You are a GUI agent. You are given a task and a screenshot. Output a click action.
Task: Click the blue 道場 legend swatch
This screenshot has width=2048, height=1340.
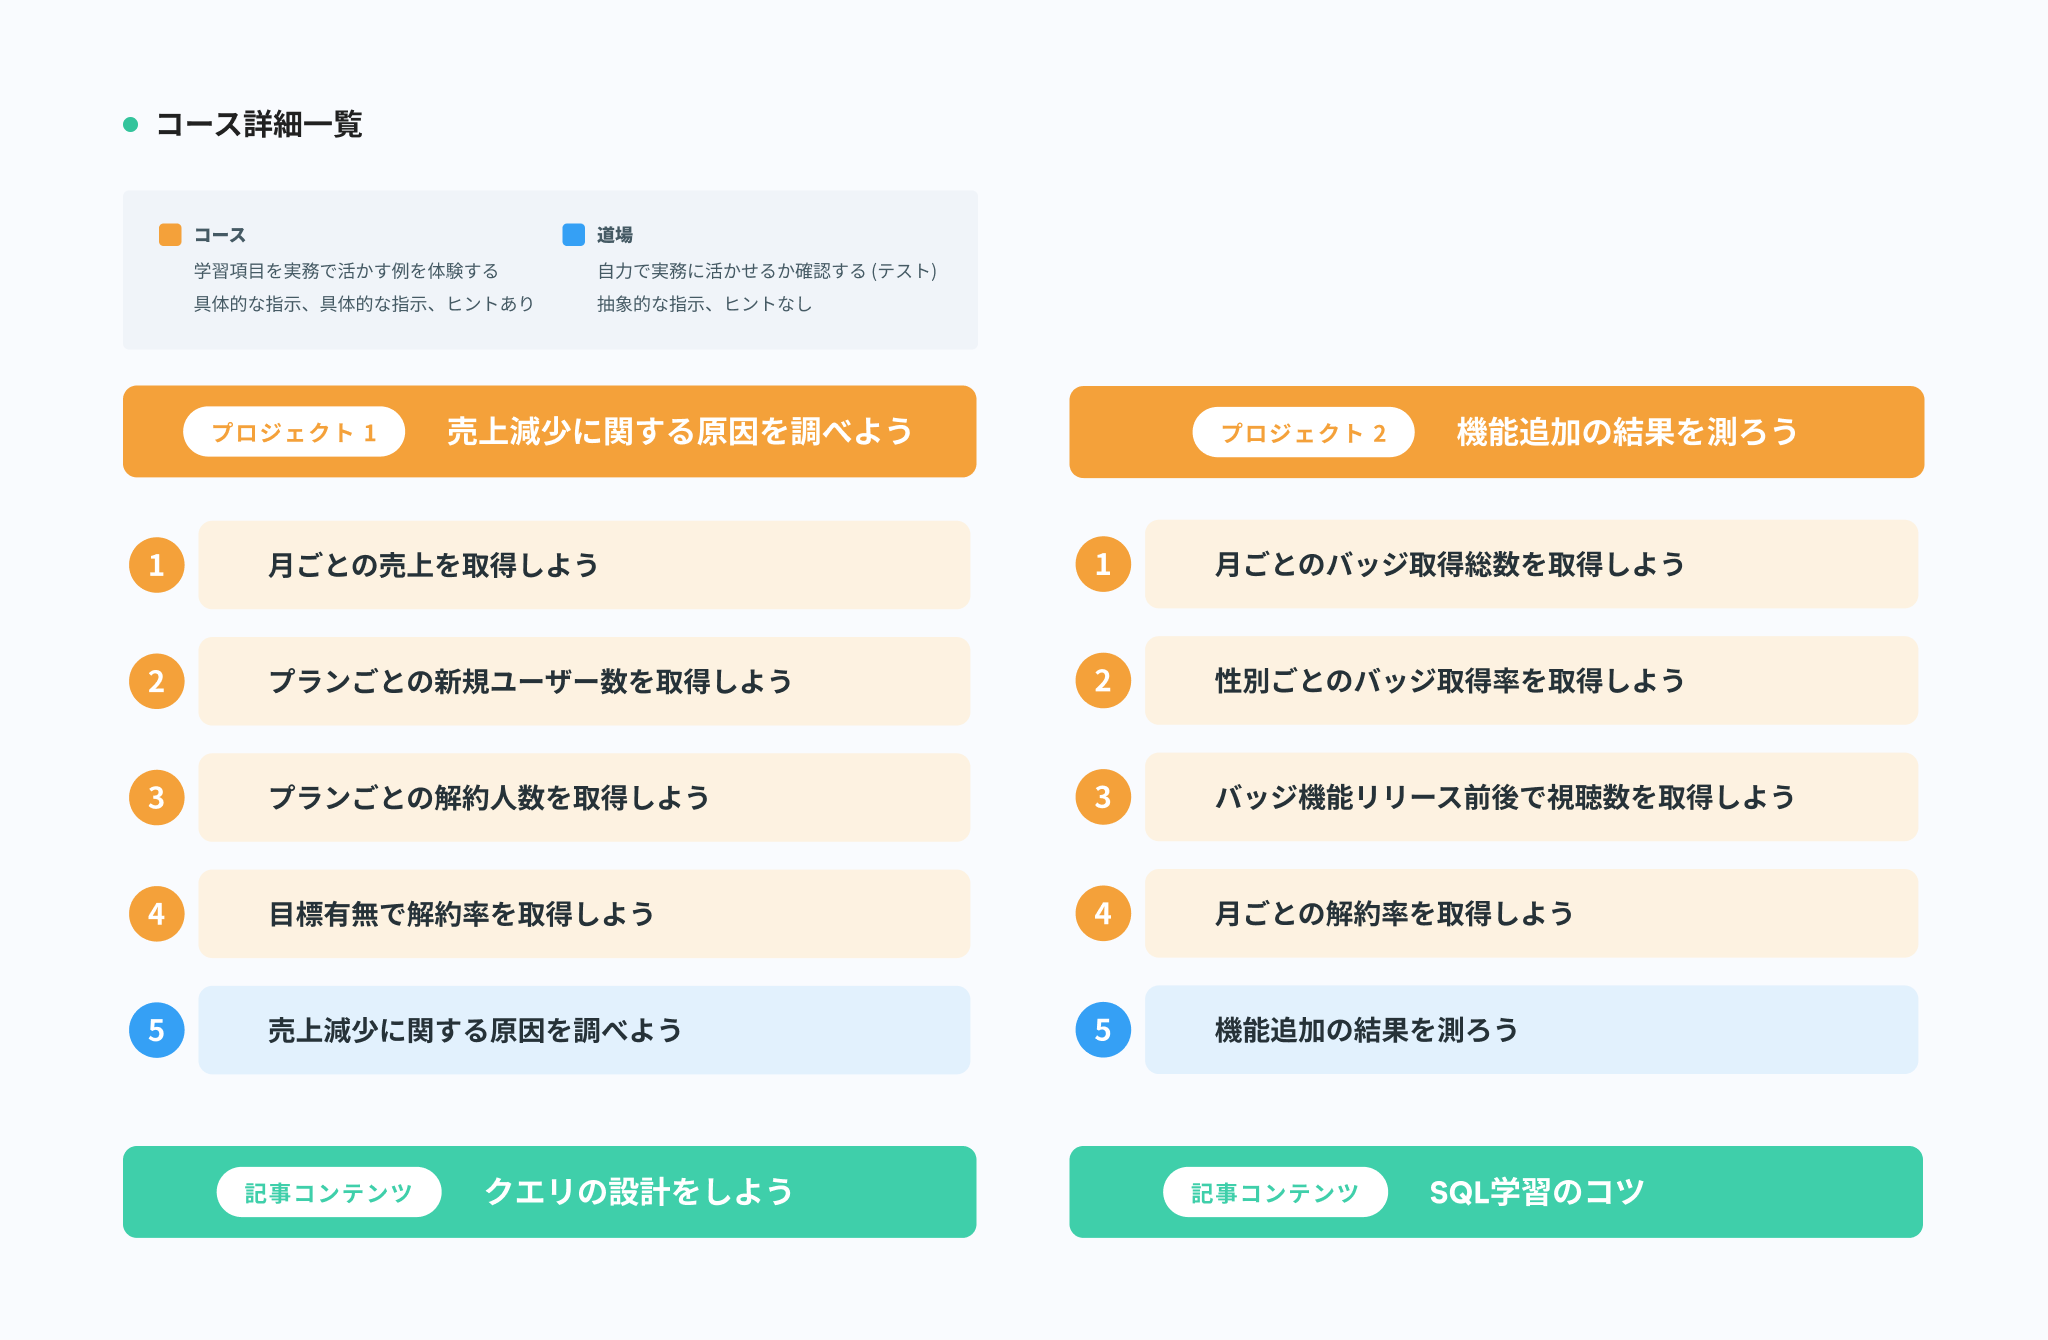coord(573,234)
